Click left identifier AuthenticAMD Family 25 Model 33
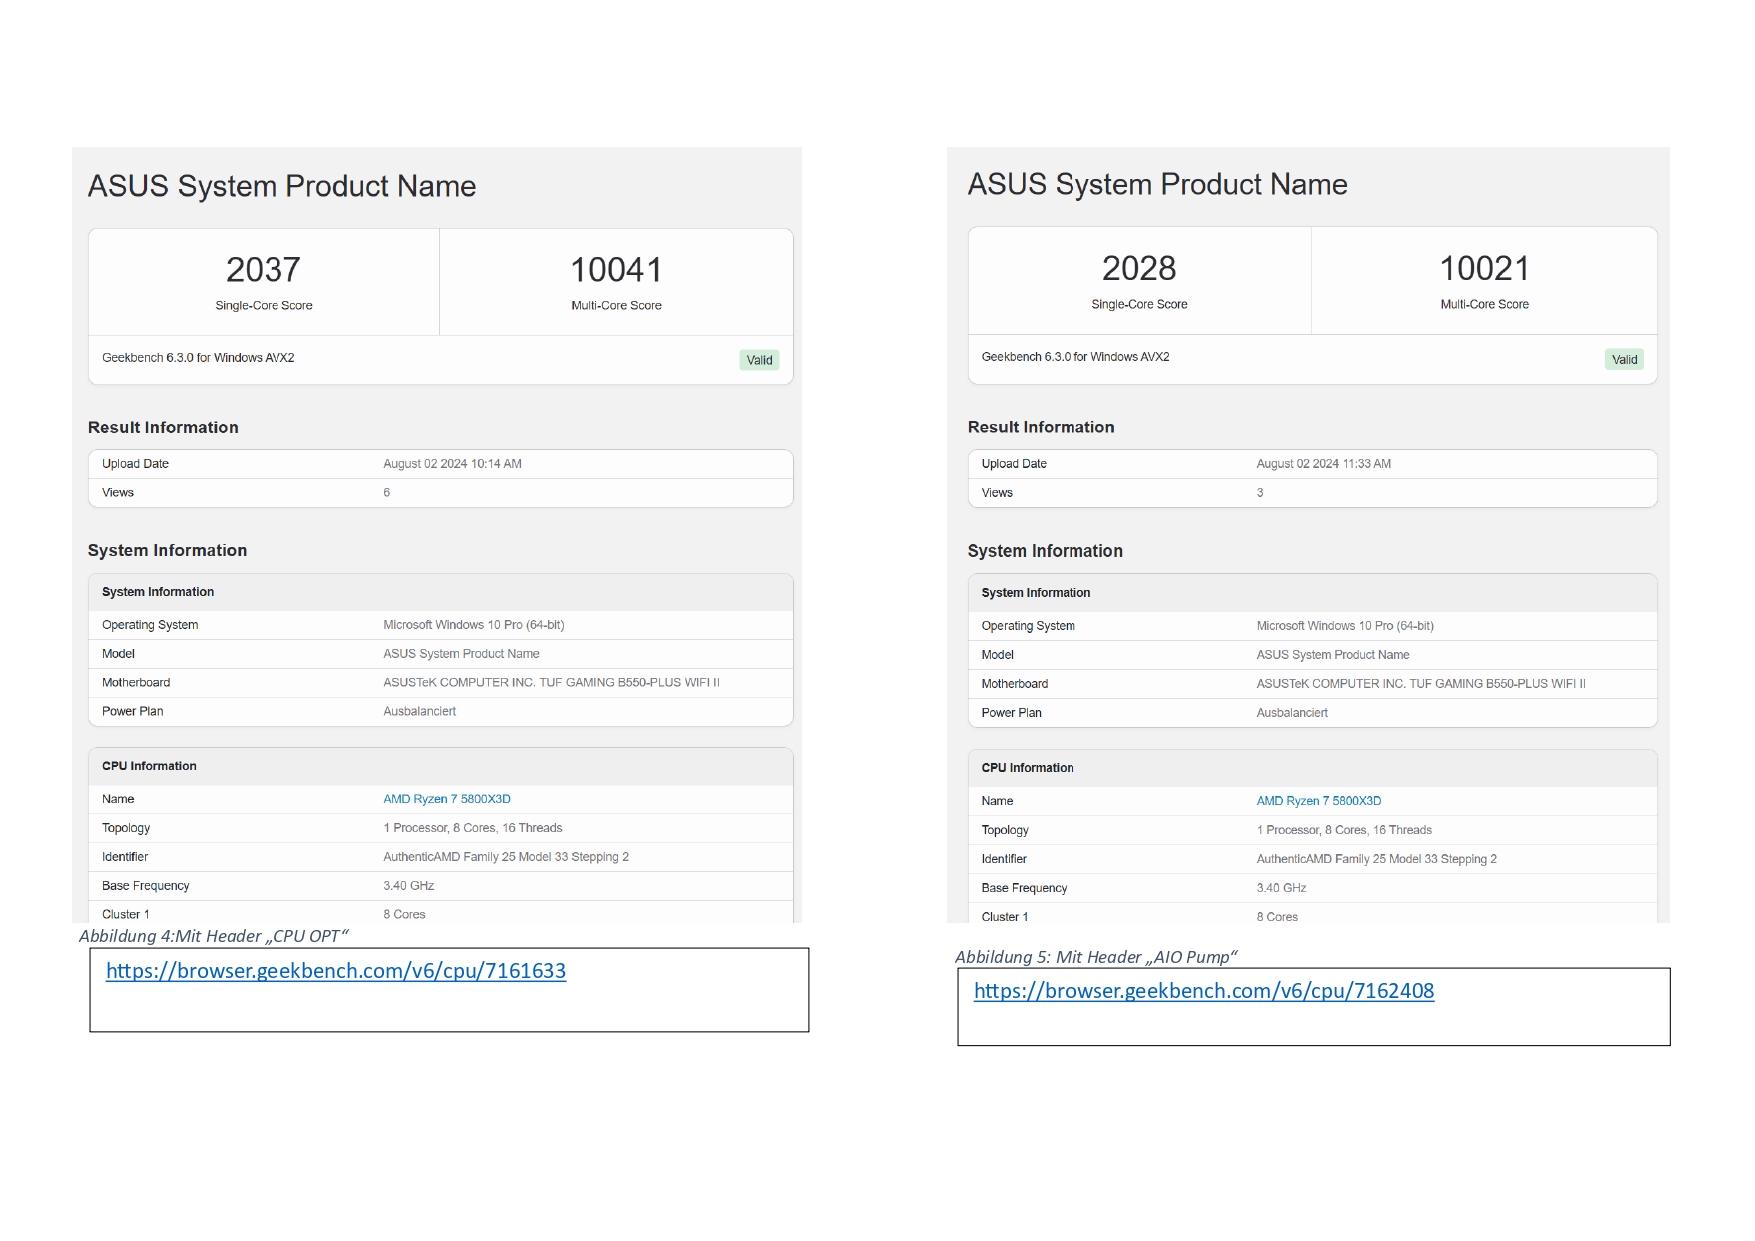Screen dimensions: 1755x1241 click(506, 857)
